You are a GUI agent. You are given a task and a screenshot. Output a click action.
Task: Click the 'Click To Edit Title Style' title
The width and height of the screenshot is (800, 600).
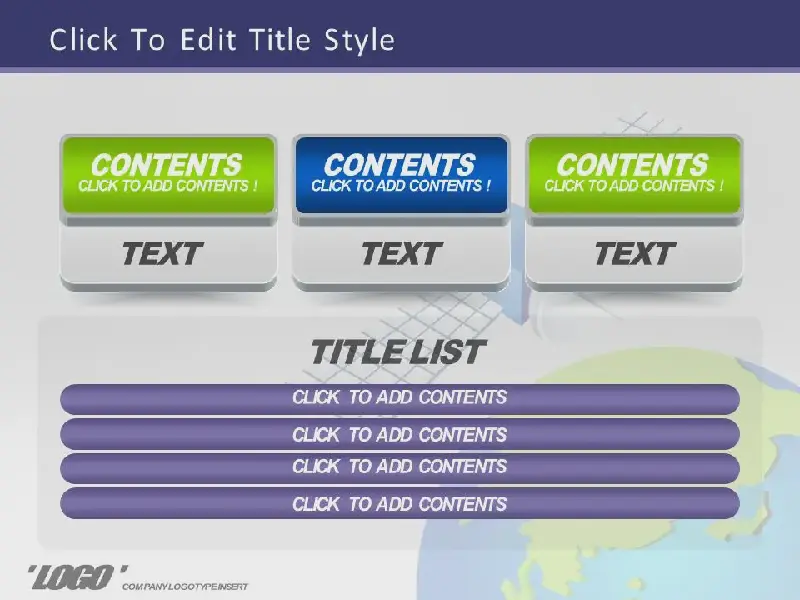click(222, 40)
